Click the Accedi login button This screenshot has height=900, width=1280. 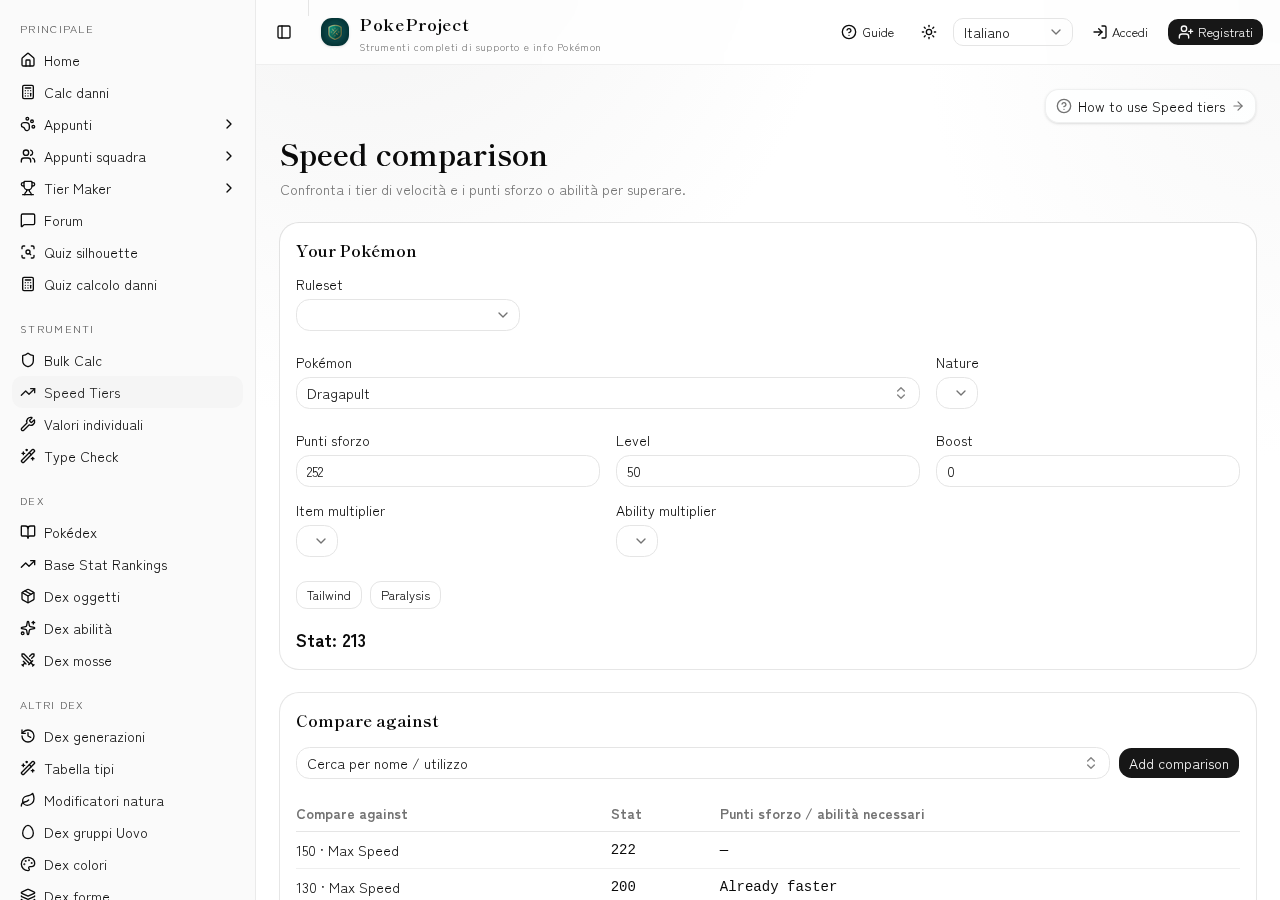point(1120,32)
